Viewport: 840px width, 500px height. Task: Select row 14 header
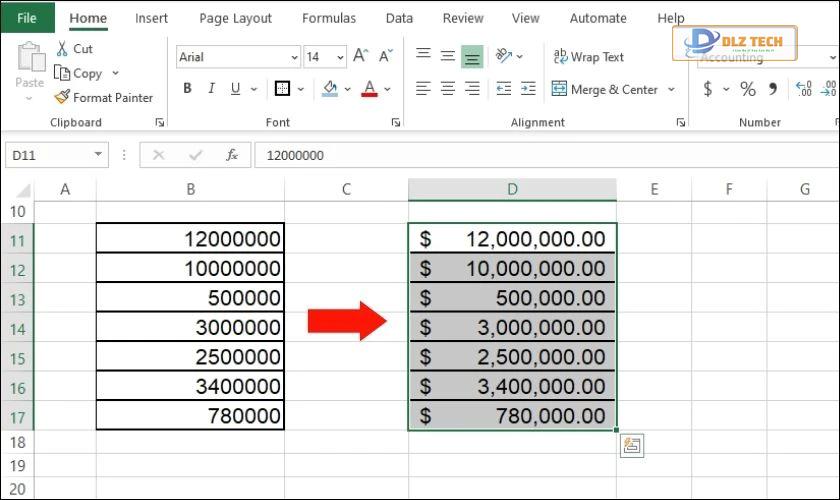17,328
